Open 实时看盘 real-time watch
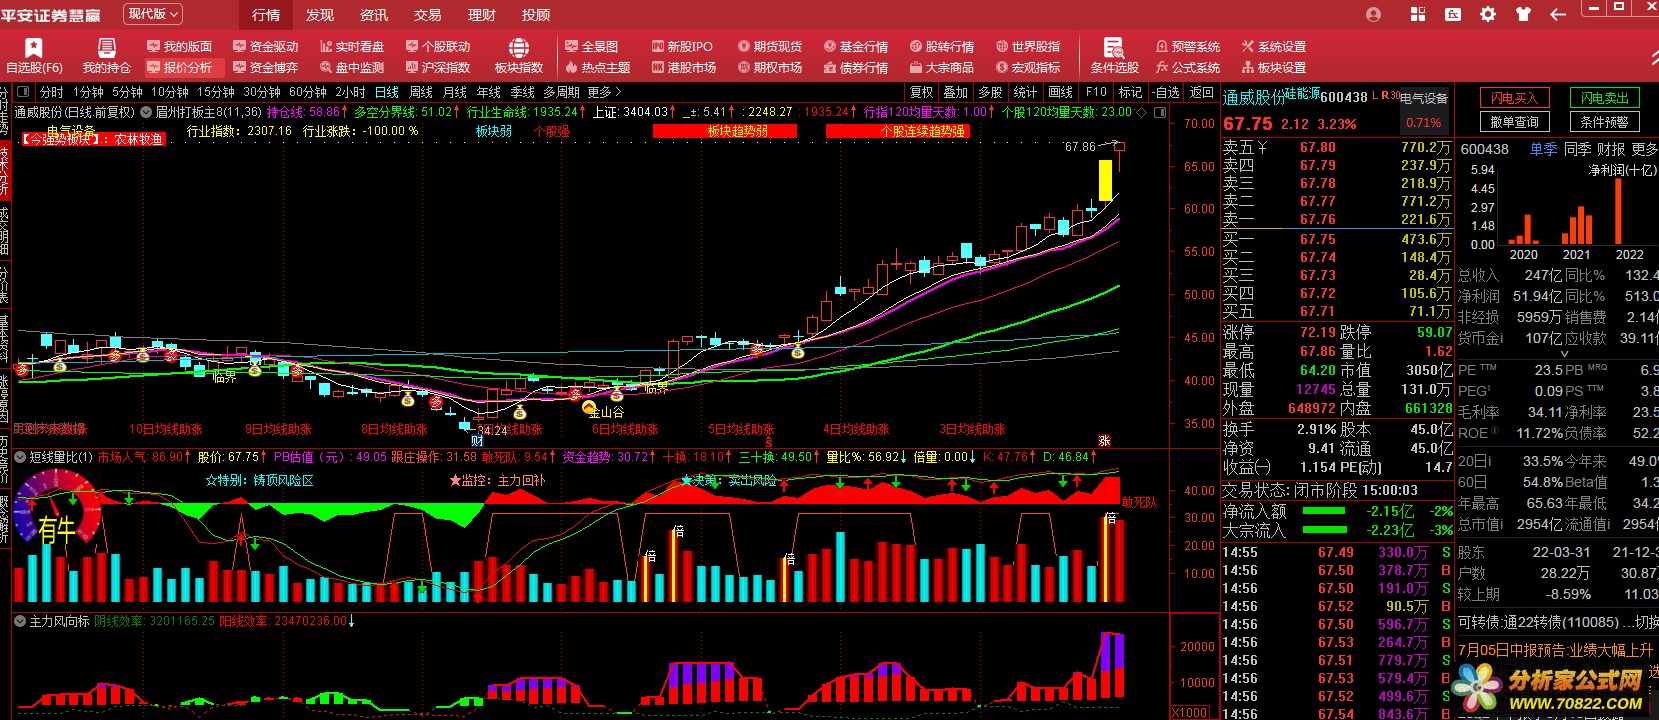 click(352, 46)
